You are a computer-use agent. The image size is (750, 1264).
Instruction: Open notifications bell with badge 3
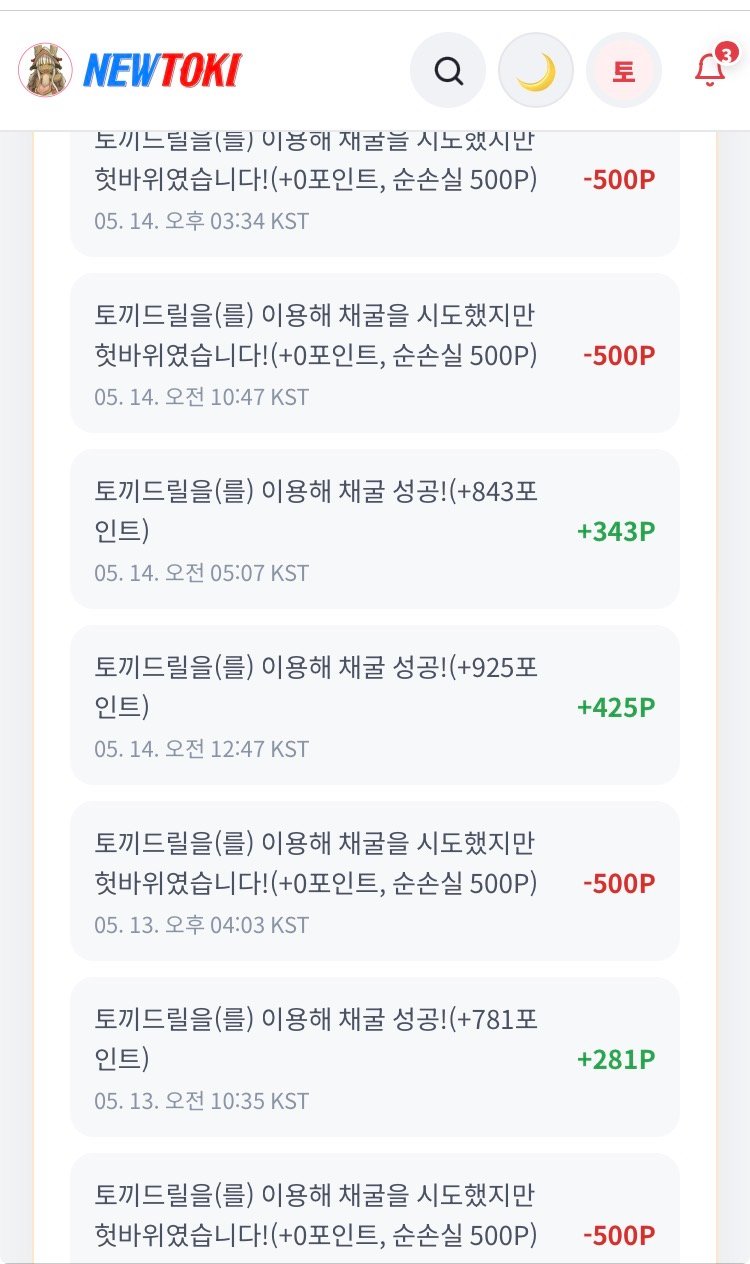711,67
